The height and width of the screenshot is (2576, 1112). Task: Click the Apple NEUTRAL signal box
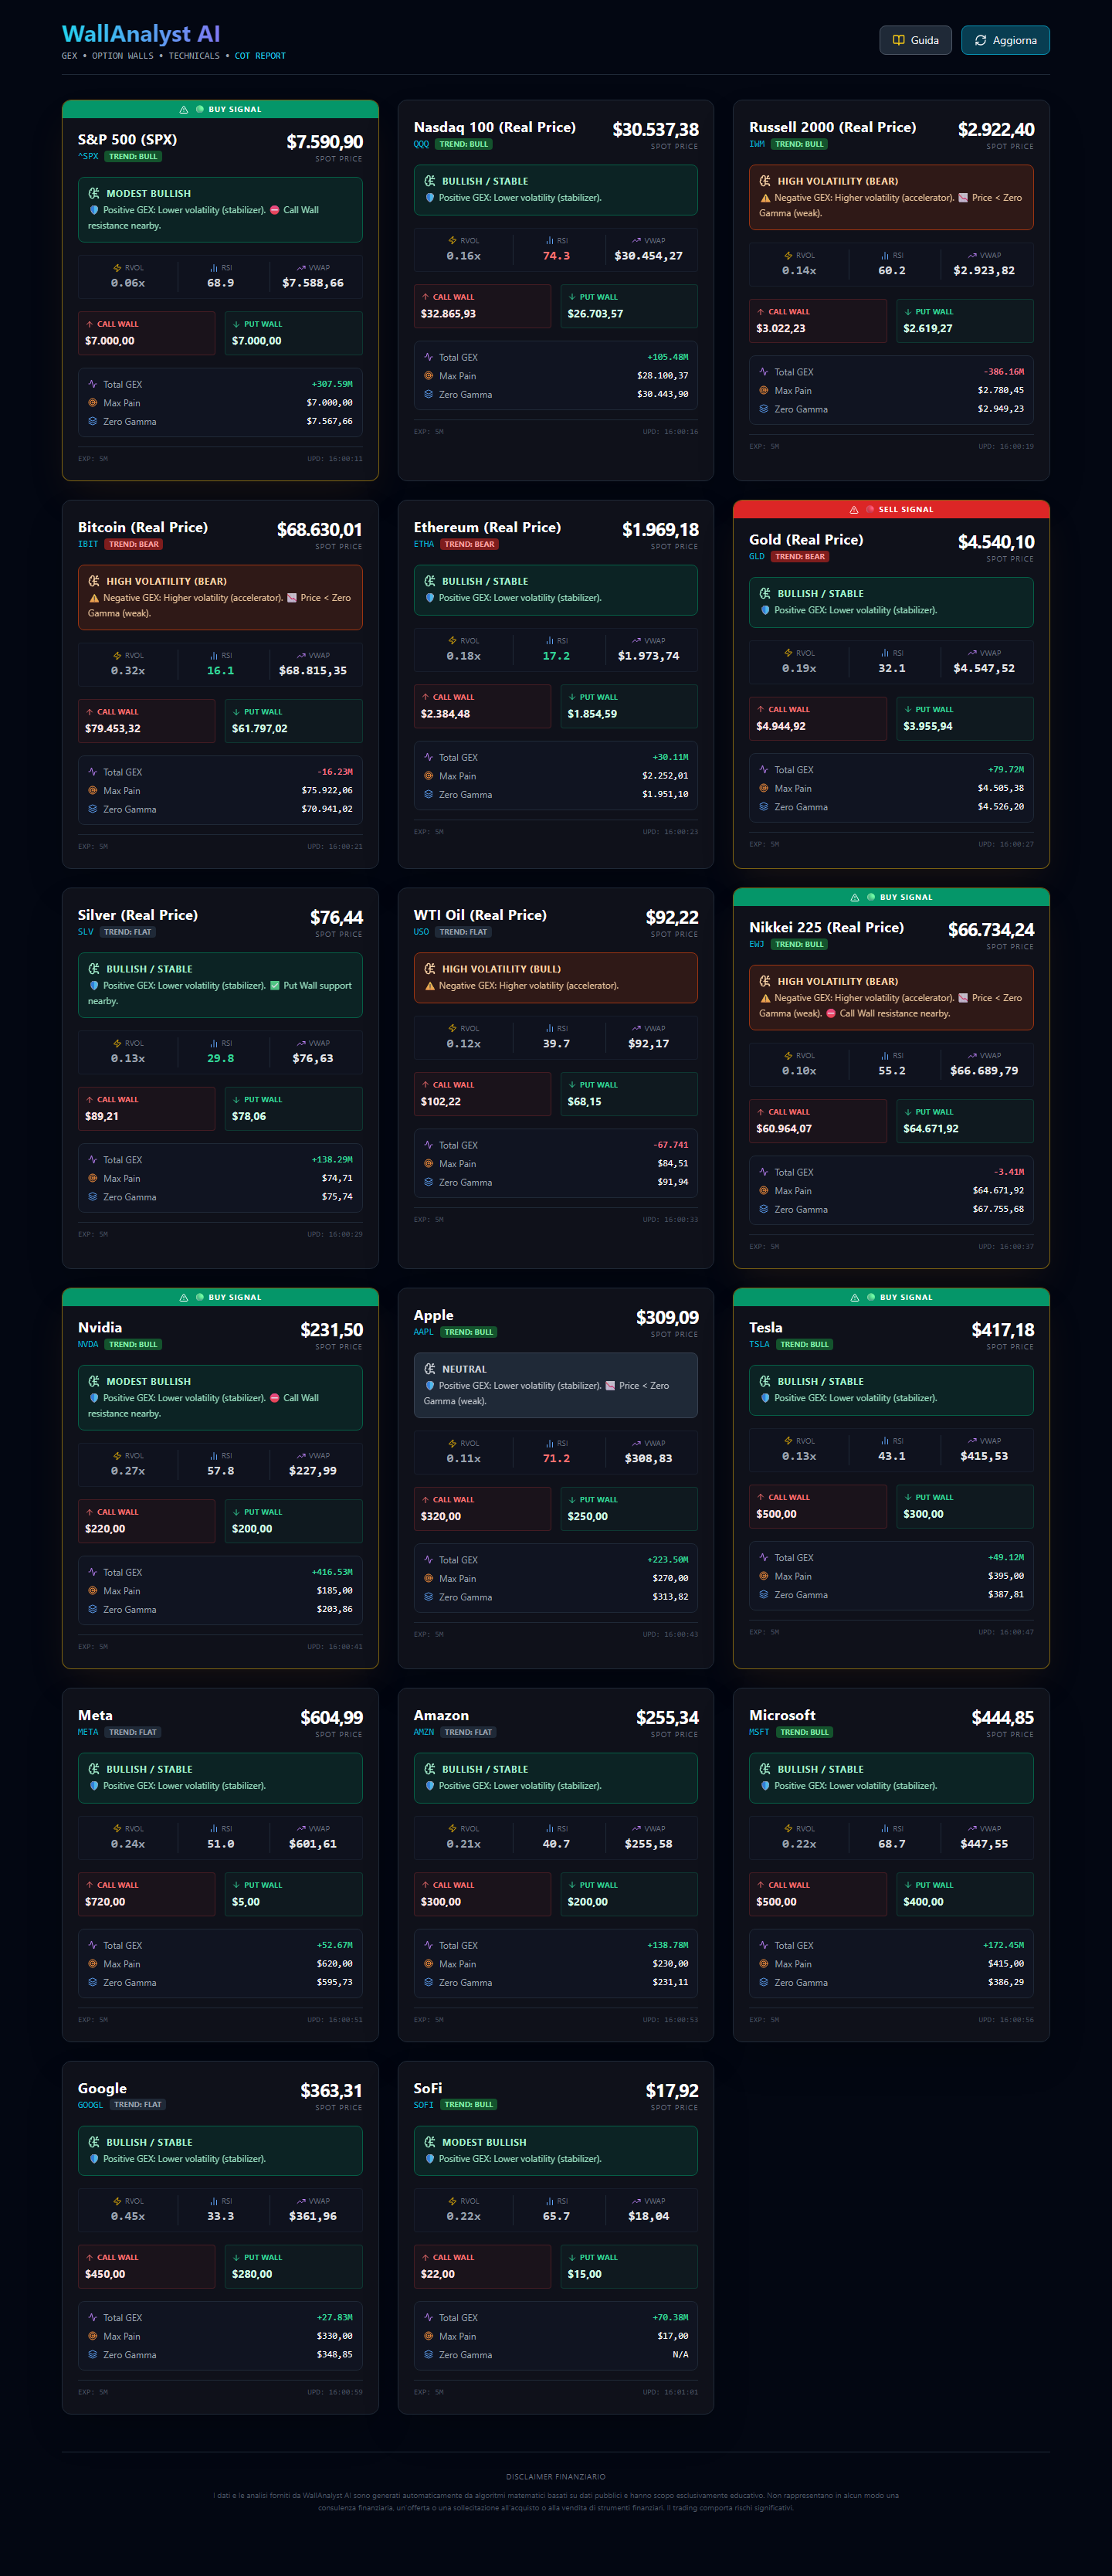[556, 1386]
